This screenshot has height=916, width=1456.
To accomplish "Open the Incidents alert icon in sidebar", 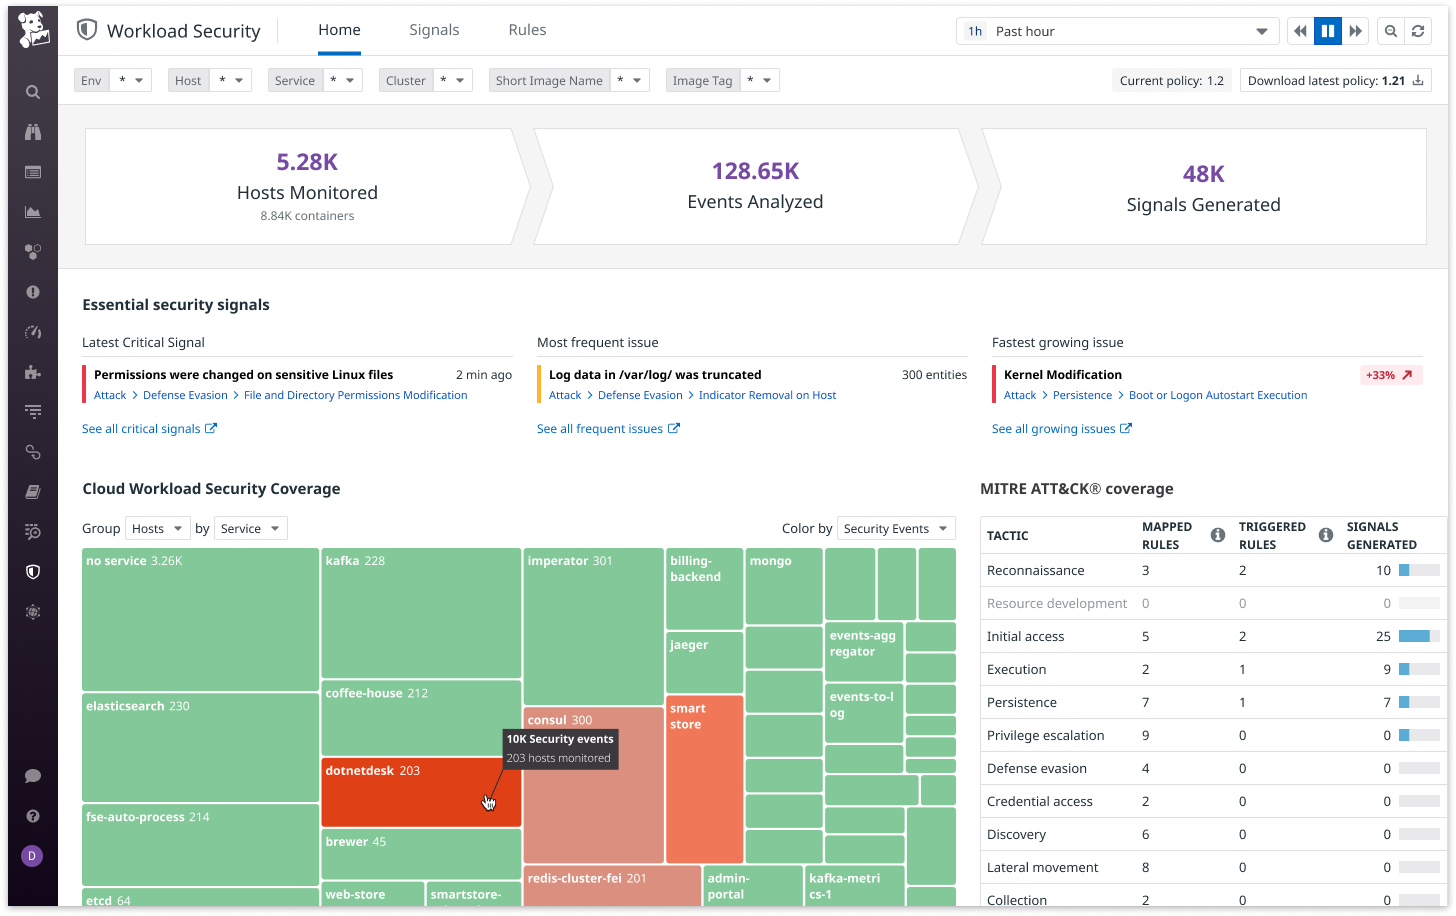I will coord(32,291).
